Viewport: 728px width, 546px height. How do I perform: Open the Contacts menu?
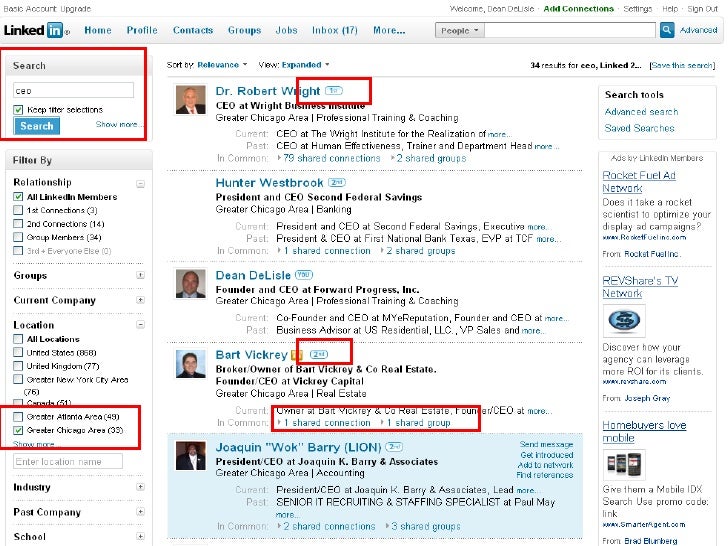click(193, 30)
